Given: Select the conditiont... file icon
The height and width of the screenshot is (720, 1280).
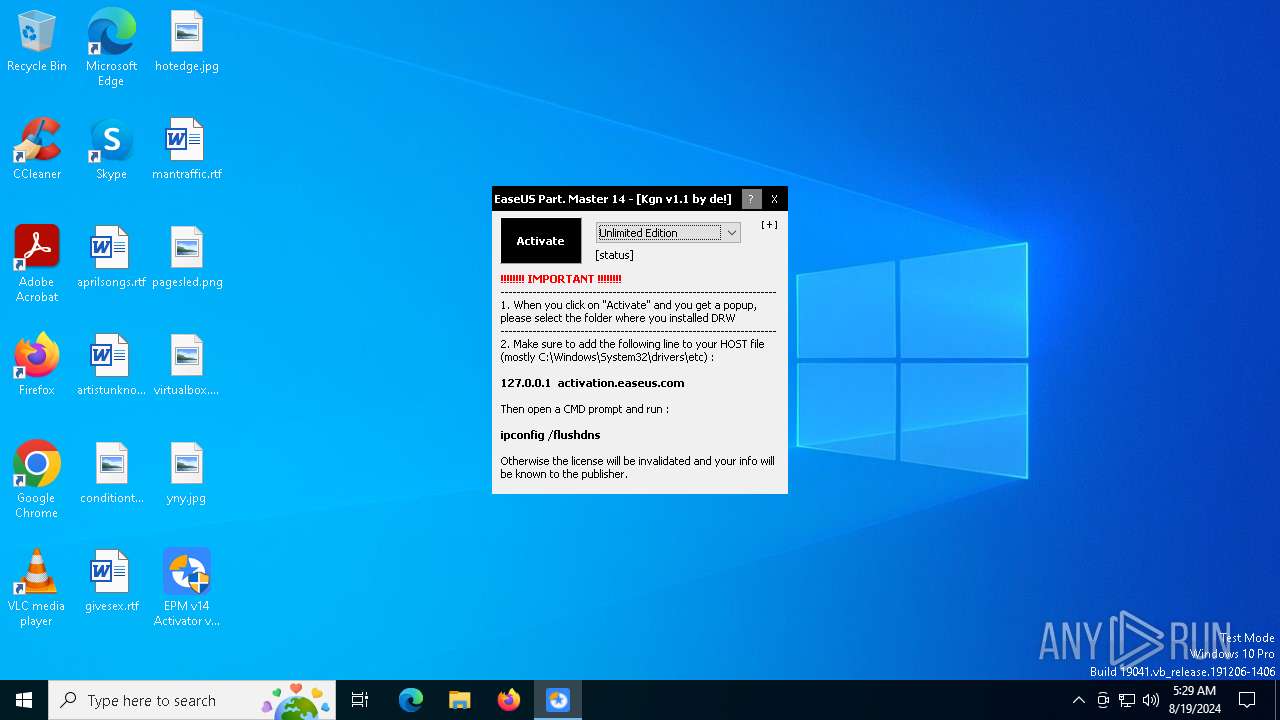Looking at the screenshot, I should pos(111,474).
